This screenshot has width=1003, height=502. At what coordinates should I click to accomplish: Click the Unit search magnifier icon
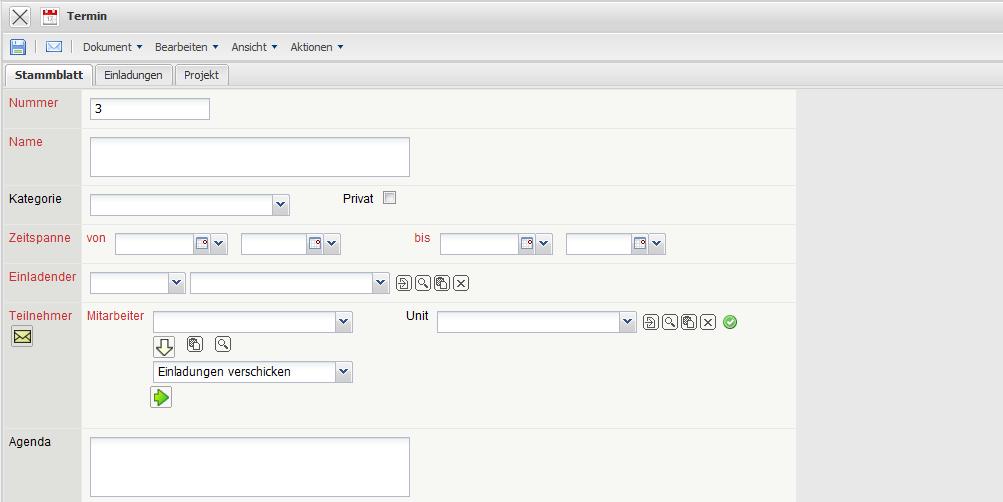tap(670, 322)
